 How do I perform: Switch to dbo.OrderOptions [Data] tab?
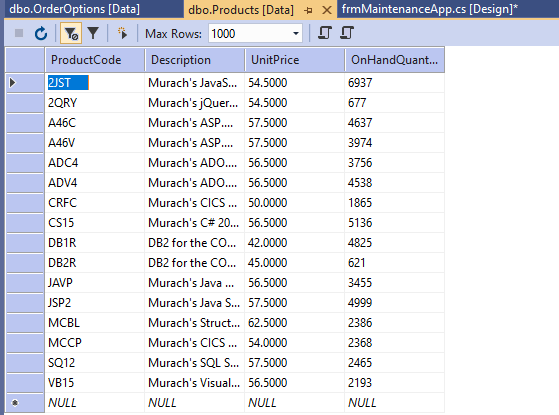(75, 9)
